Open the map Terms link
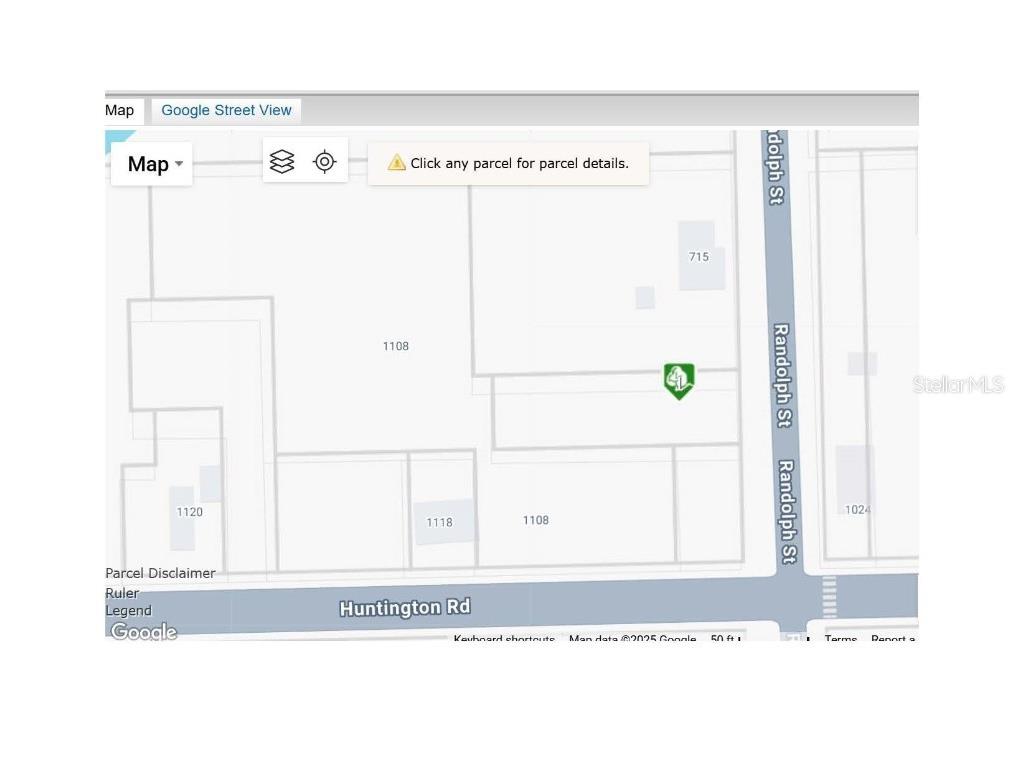 click(x=840, y=639)
